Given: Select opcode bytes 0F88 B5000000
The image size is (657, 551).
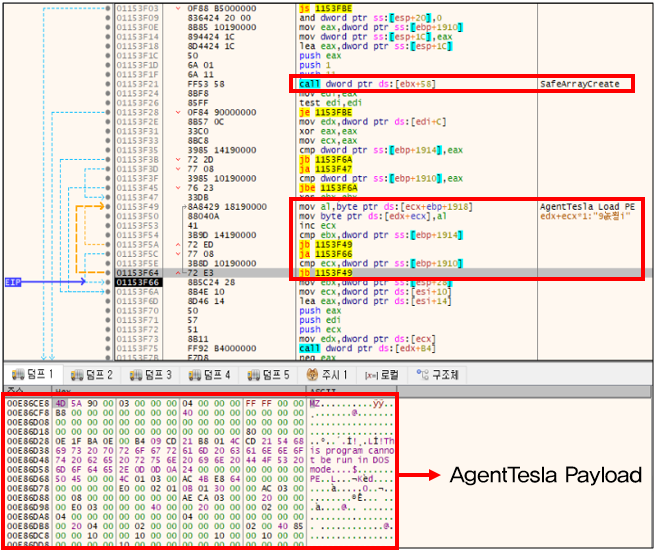Looking at the screenshot, I should 222,8.
